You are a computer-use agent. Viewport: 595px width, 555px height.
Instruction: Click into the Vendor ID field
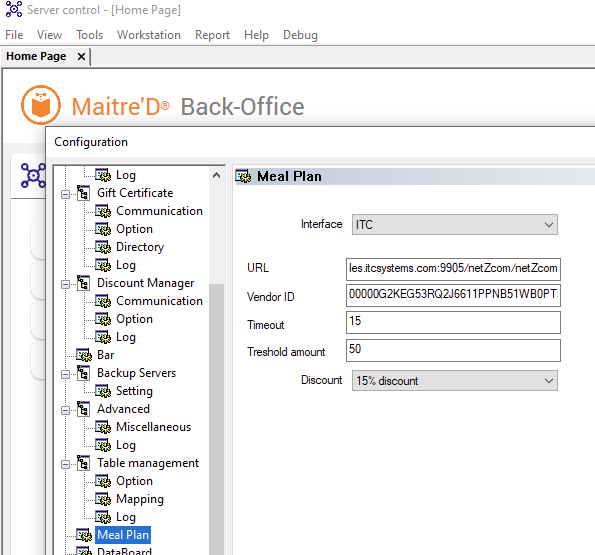click(453, 295)
